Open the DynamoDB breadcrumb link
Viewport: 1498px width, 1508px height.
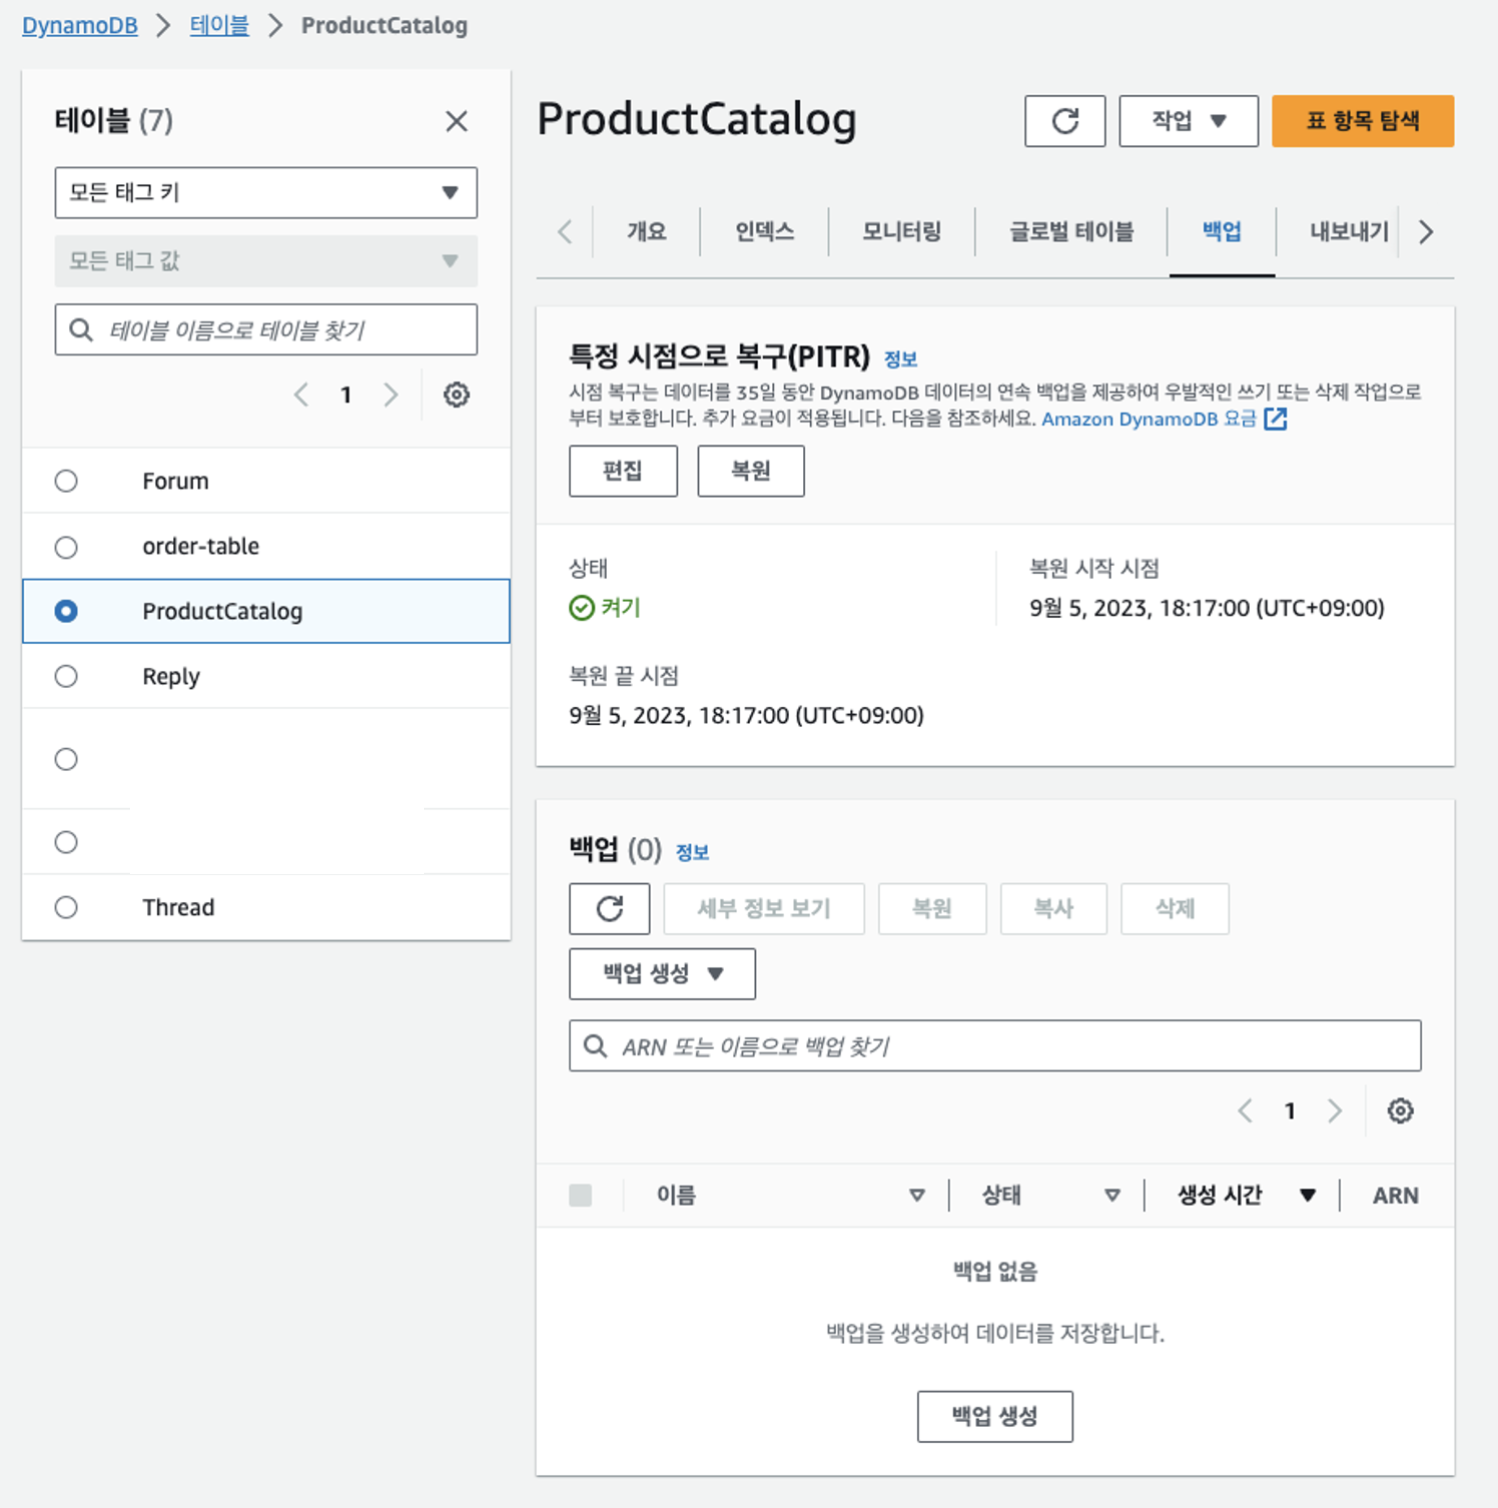tap(80, 25)
